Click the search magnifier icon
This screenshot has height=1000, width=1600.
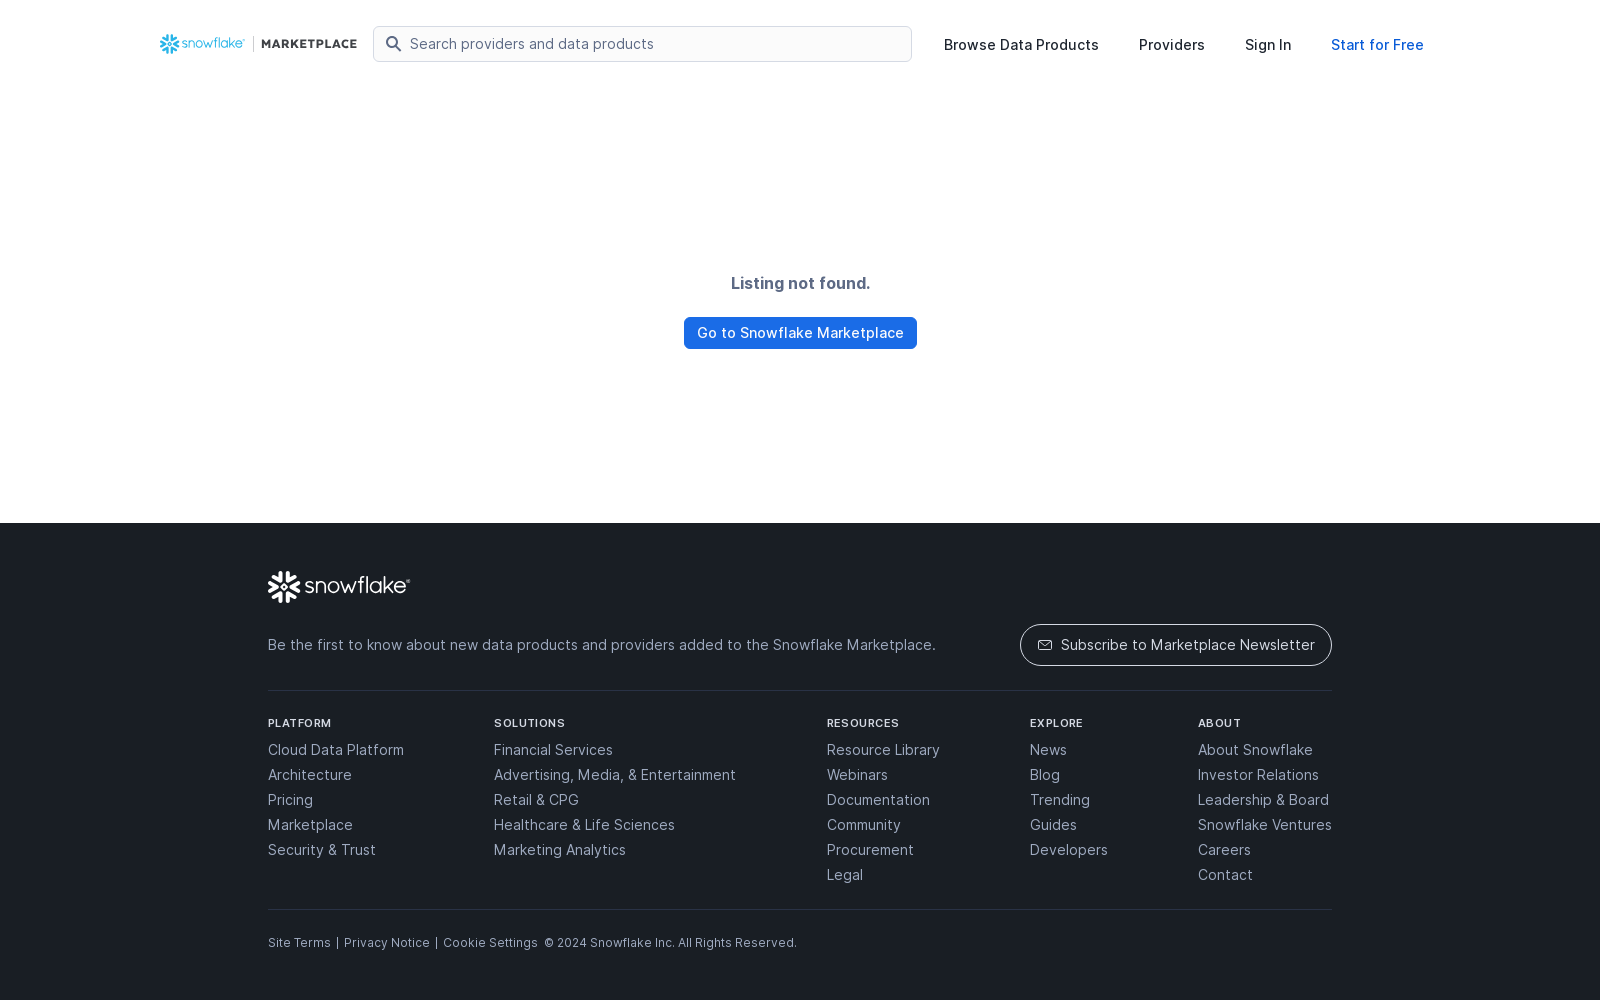[393, 44]
